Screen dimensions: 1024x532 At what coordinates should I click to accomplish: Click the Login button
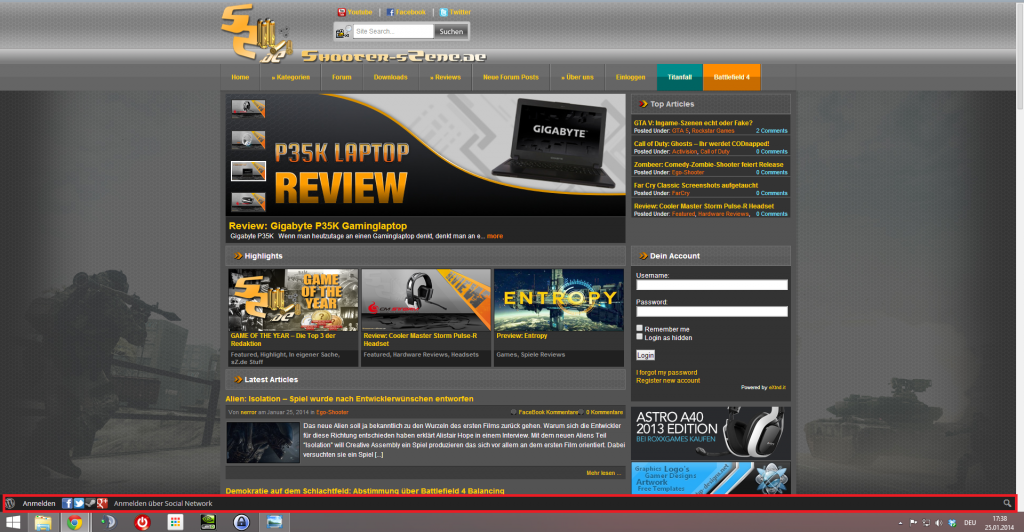(645, 355)
